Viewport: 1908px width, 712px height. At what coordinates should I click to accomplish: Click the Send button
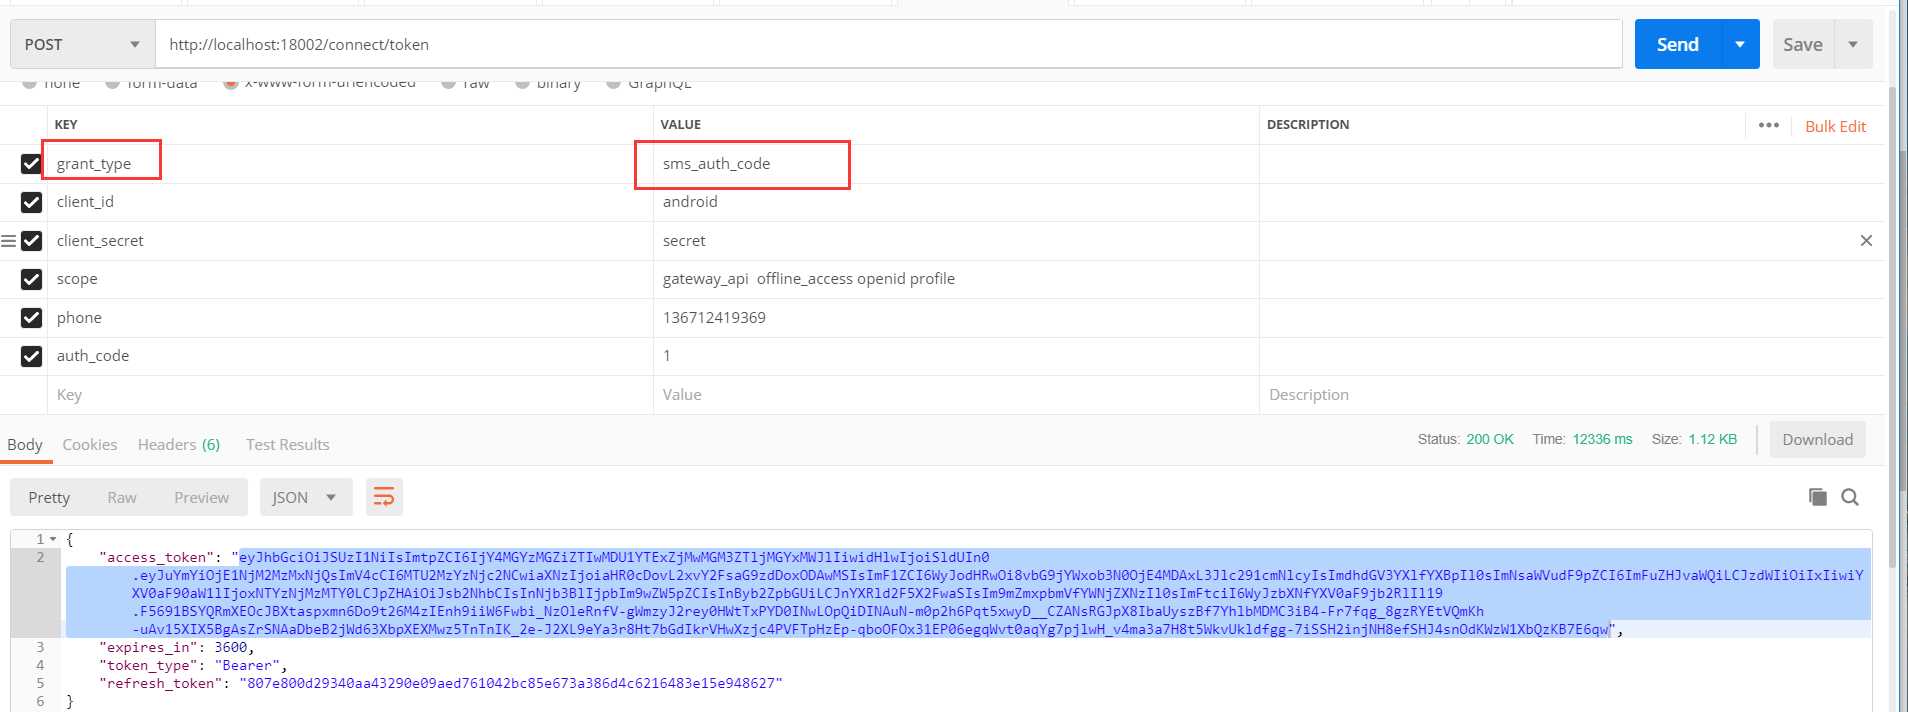[x=1678, y=44]
